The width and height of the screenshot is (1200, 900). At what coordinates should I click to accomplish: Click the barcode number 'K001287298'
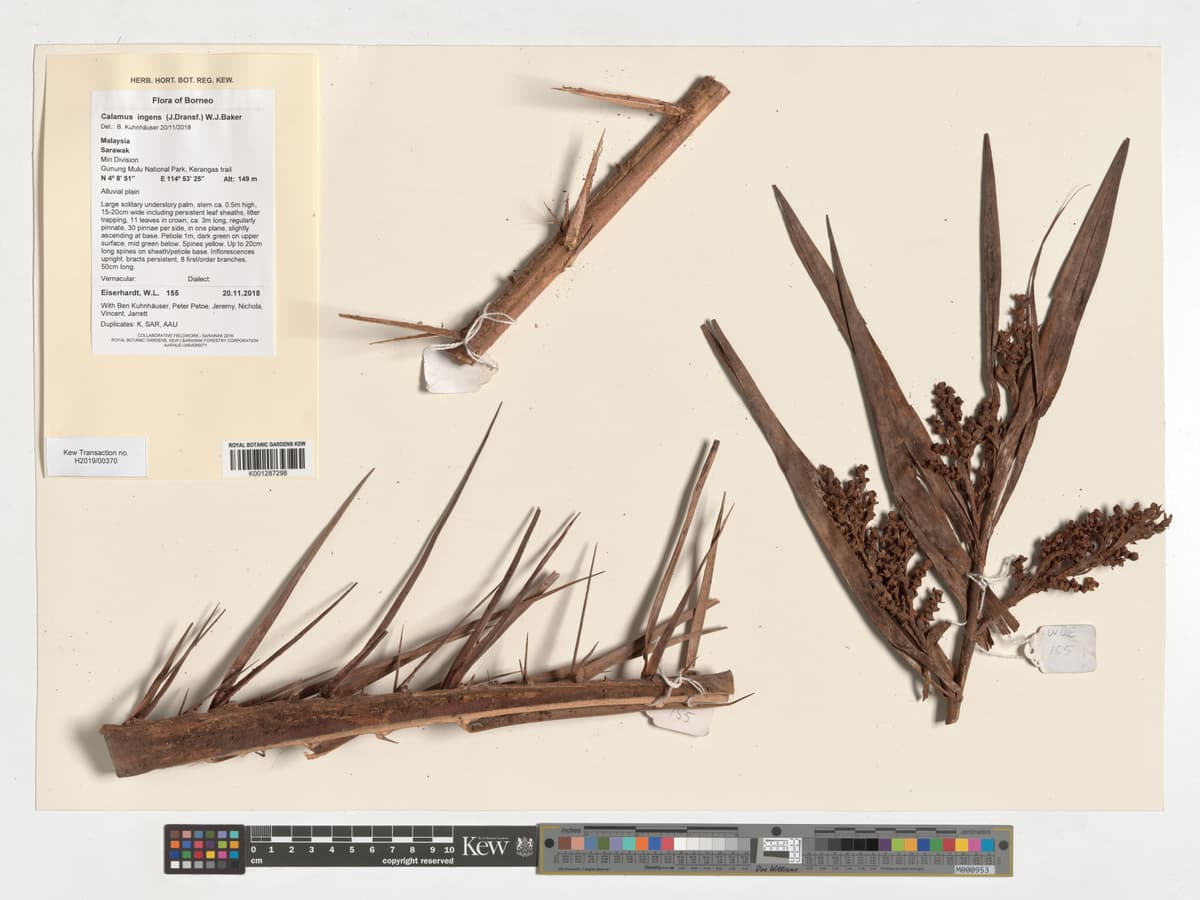coord(267,473)
